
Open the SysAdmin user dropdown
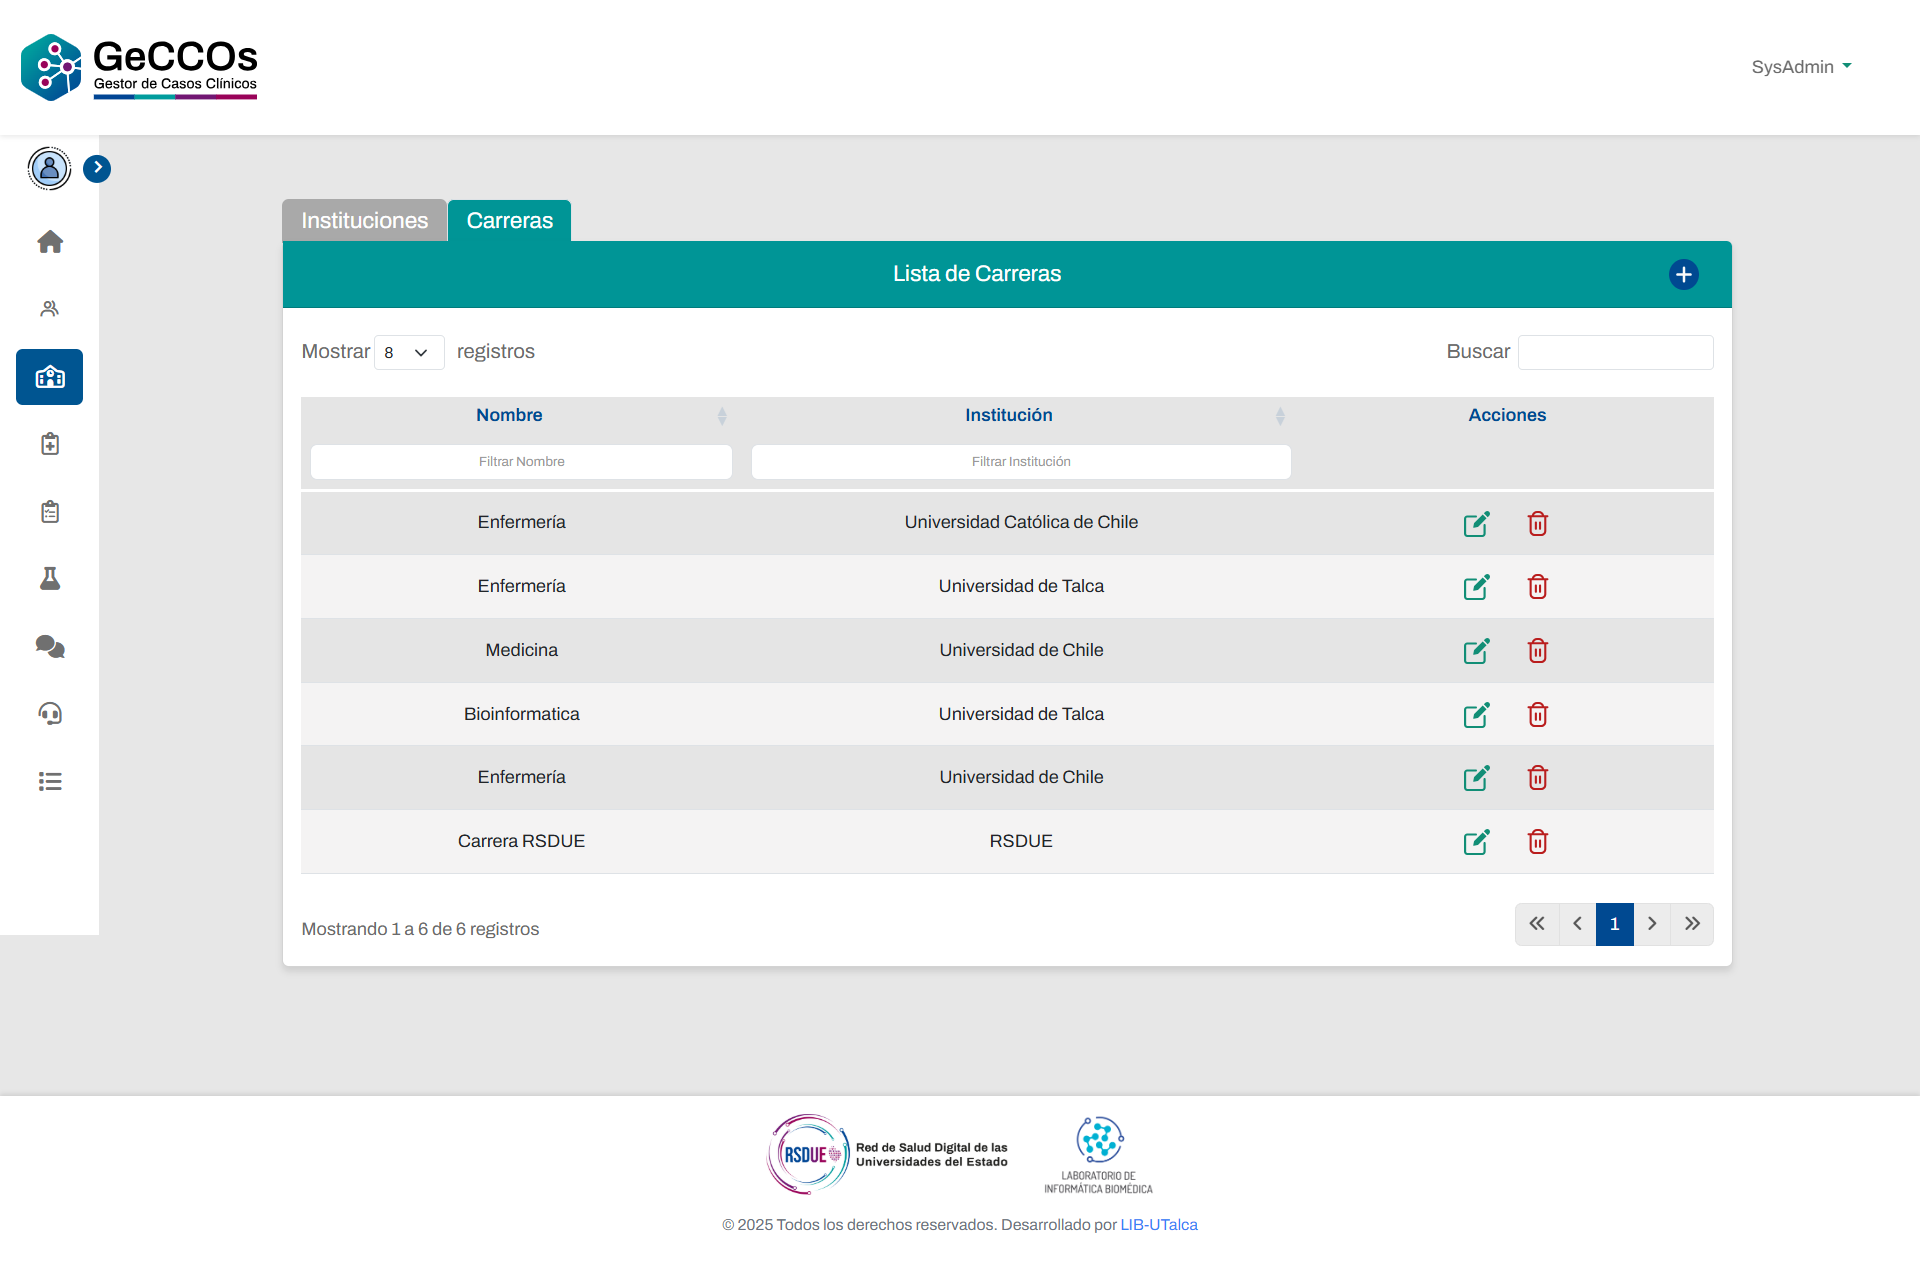[1801, 67]
